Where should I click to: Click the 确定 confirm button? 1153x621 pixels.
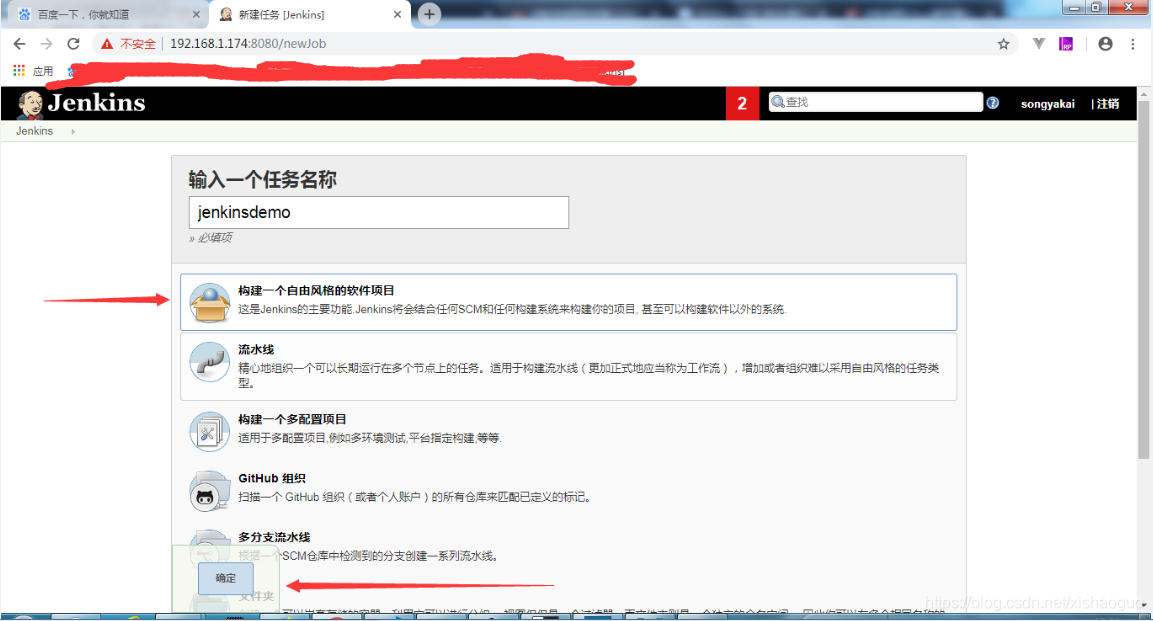(x=226, y=578)
